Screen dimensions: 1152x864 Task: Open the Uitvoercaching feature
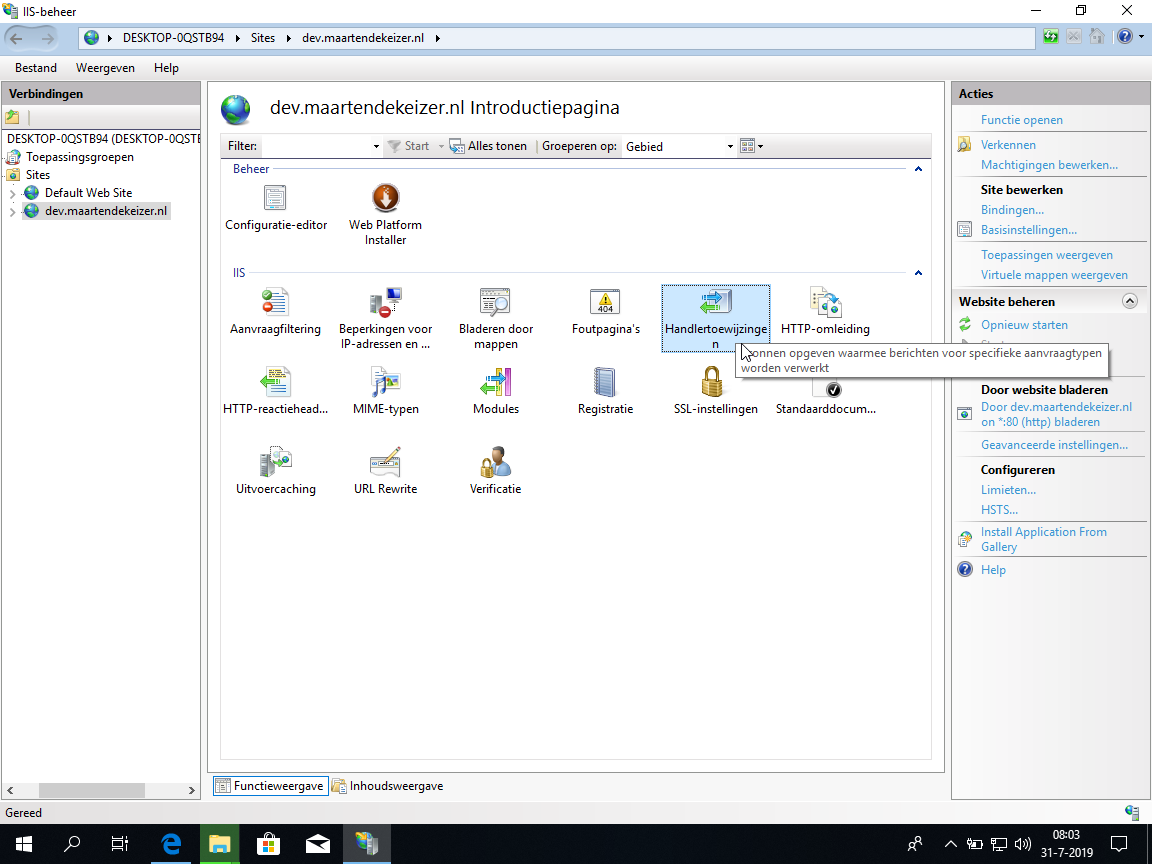pos(276,472)
